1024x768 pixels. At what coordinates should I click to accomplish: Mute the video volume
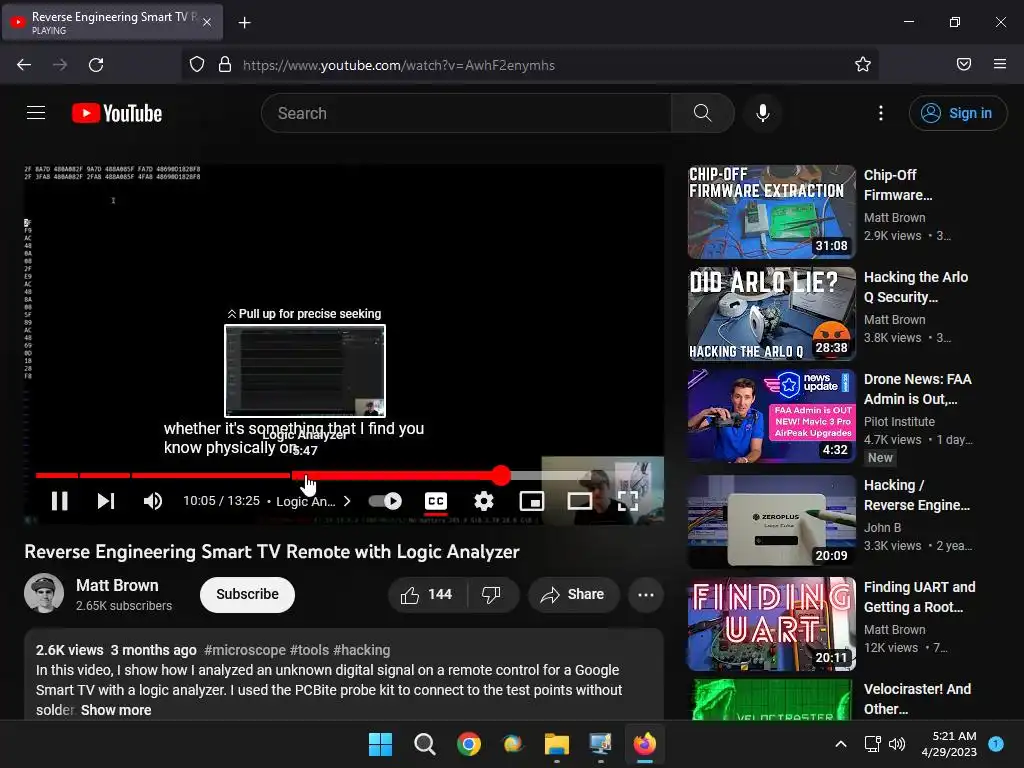(x=153, y=501)
